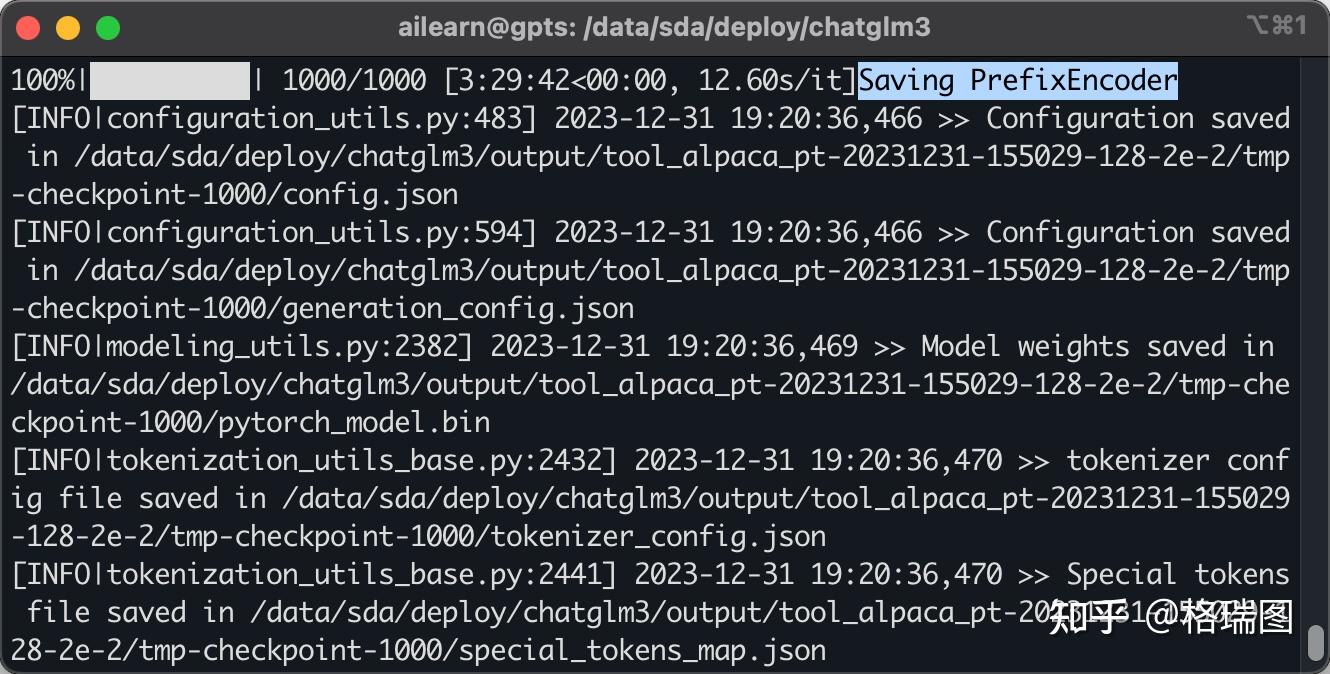Click the highlighted Saving PrefixEncoder text
The width and height of the screenshot is (1330, 674).
click(x=1018, y=80)
